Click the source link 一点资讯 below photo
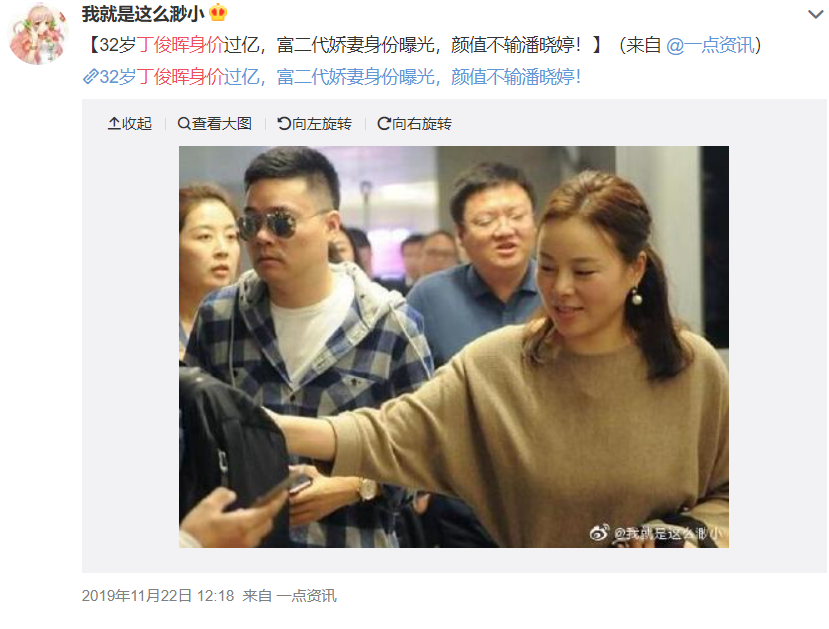This screenshot has width=829, height=629. tap(306, 596)
